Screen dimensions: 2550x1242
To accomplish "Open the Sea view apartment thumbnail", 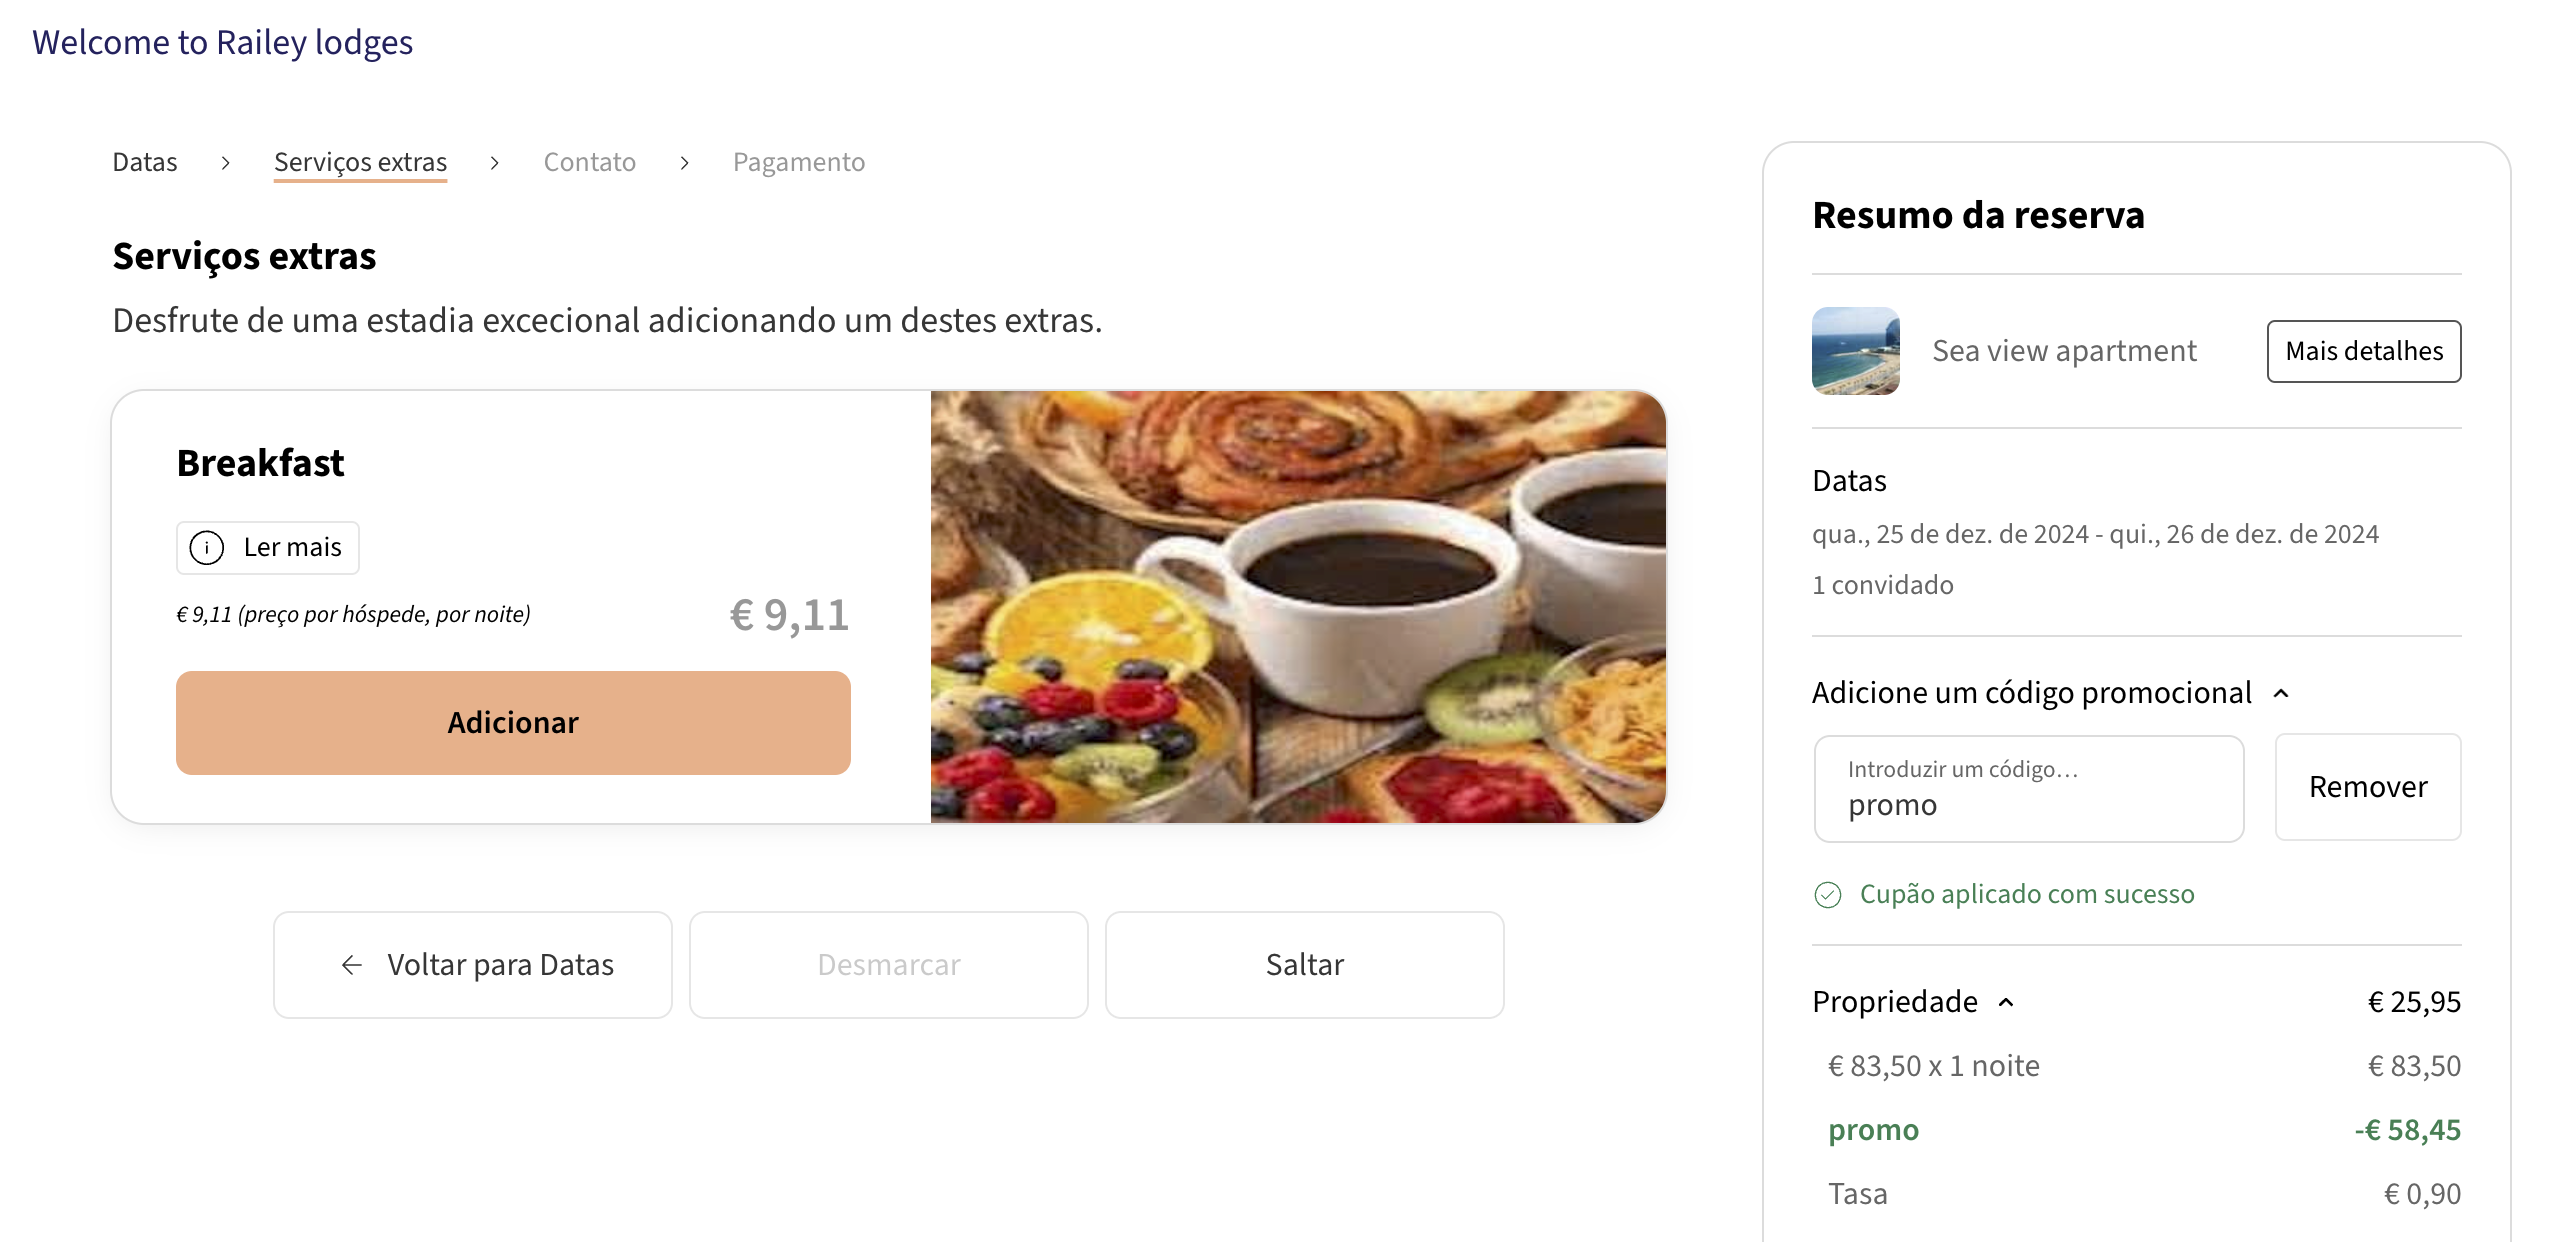I will 1855,351.
